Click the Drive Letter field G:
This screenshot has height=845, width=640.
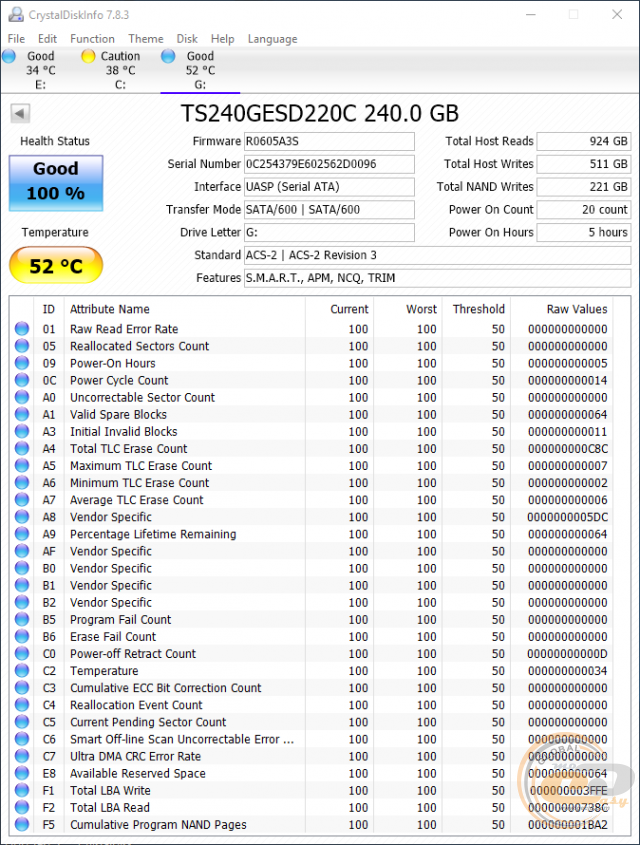coord(329,232)
